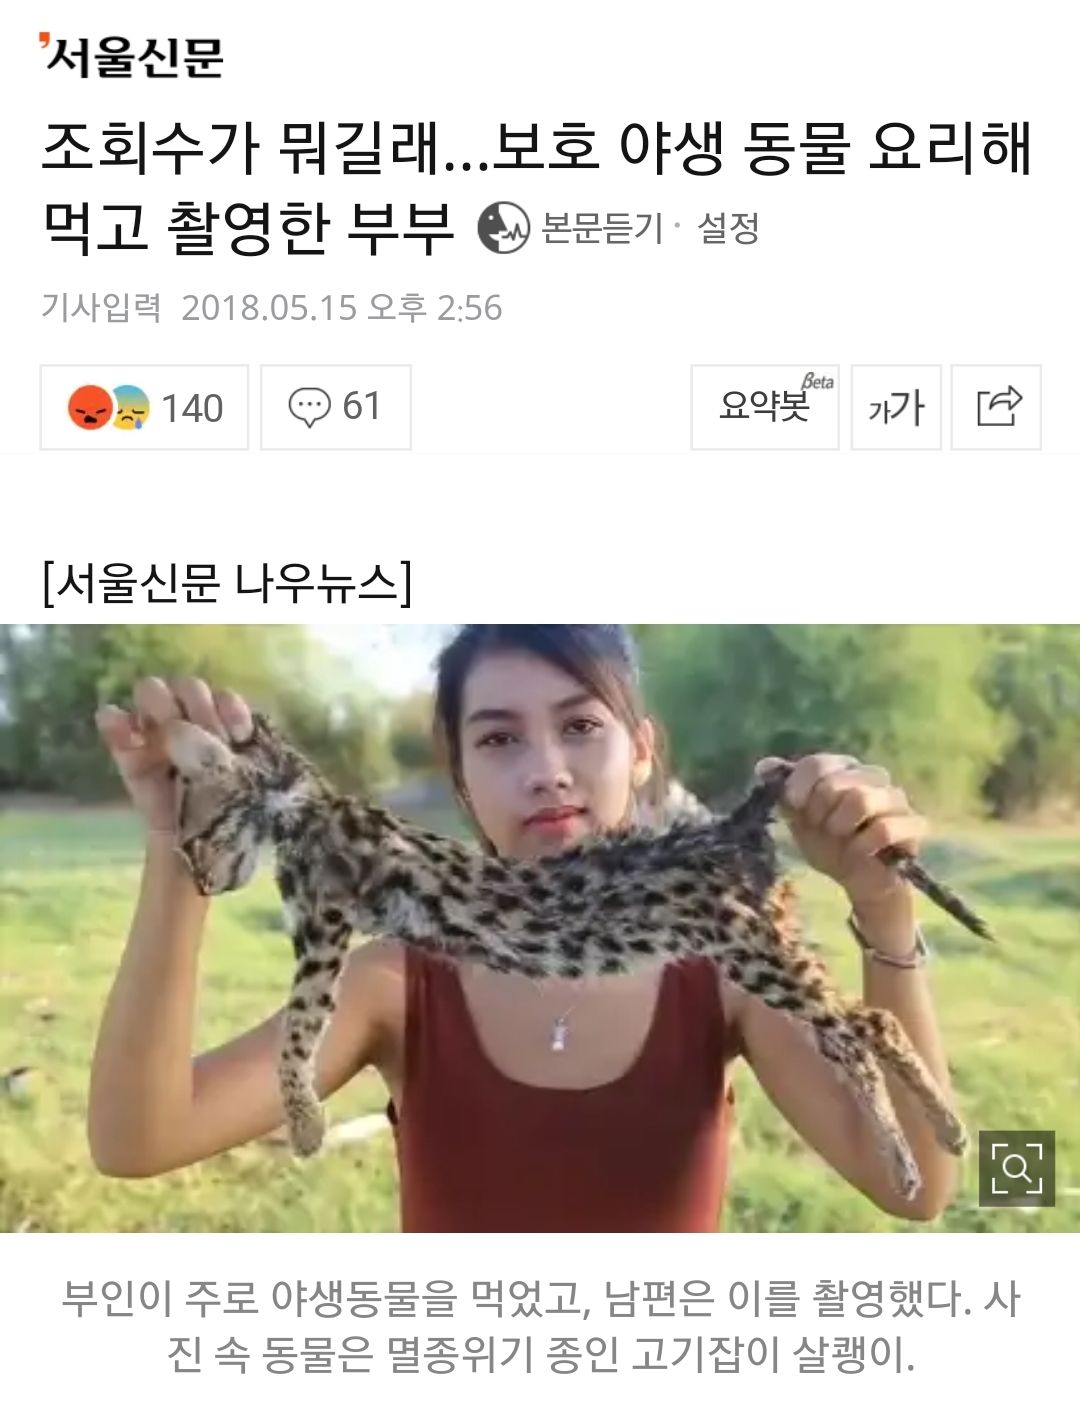The width and height of the screenshot is (1080, 1418).
Task: Tap the angry face reaction emoji
Action: click(x=90, y=407)
